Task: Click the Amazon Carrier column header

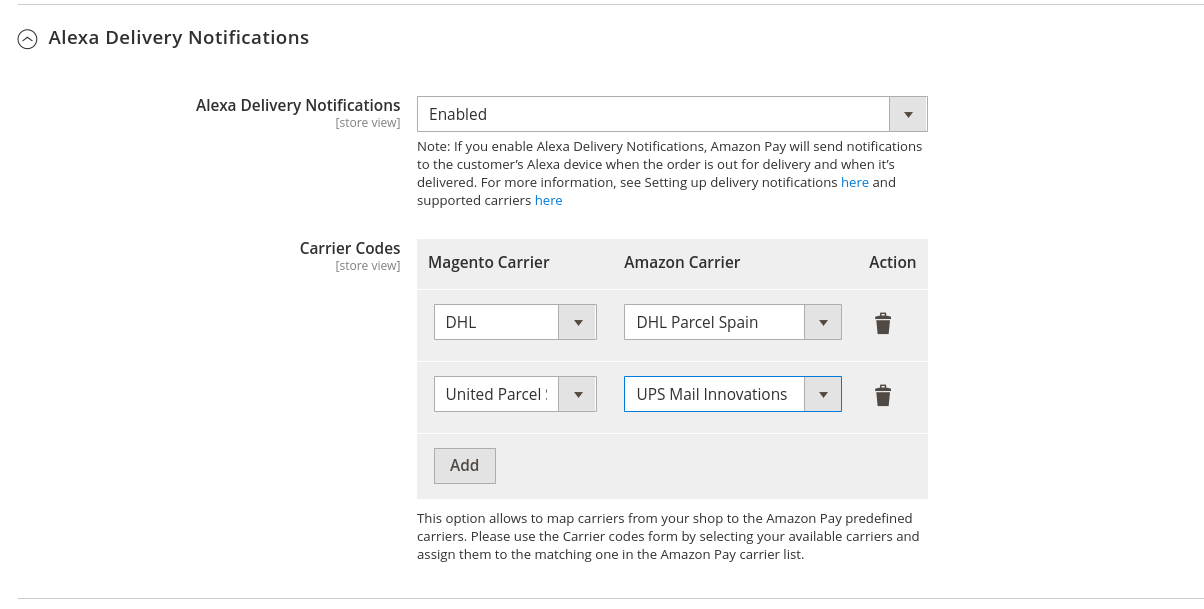Action: click(x=682, y=262)
